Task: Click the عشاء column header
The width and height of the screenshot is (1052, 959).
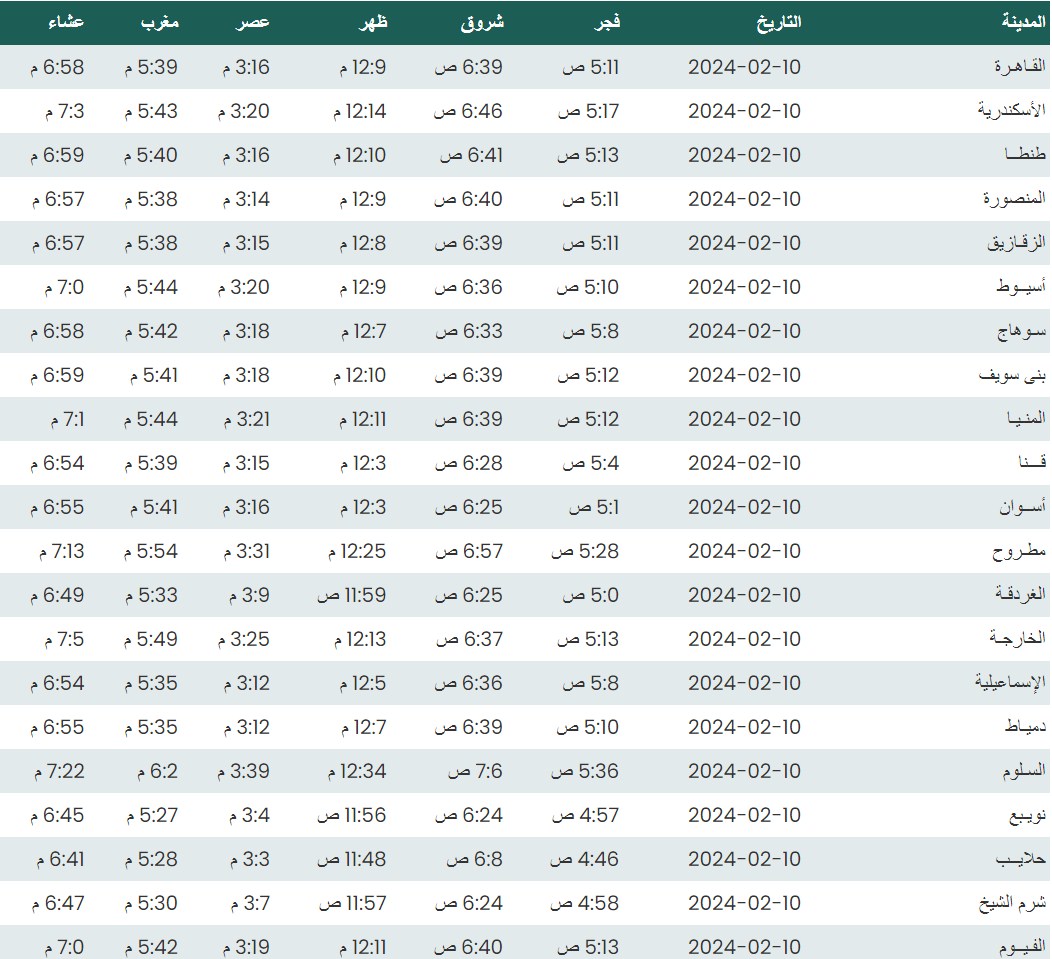Action: 66,21
